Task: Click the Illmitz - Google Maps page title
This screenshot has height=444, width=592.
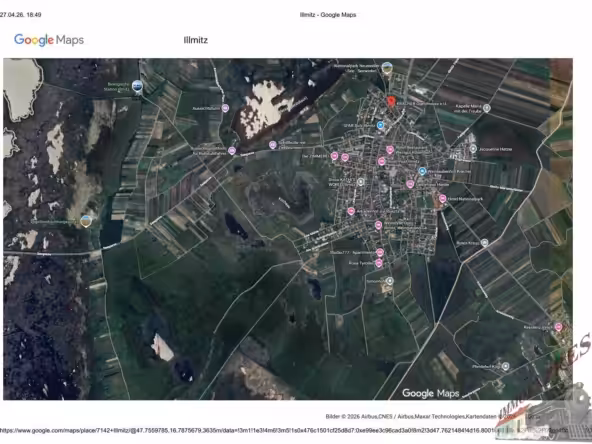Action: (328, 15)
